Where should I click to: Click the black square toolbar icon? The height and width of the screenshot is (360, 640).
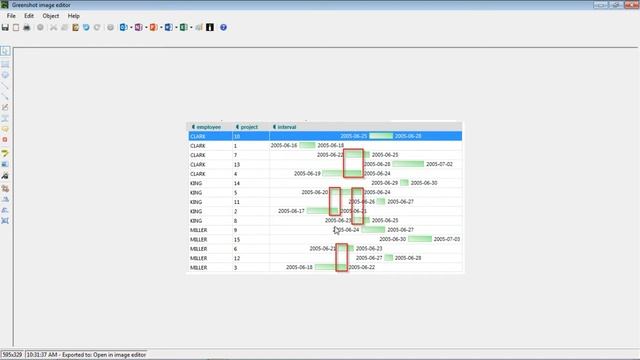coord(210,27)
